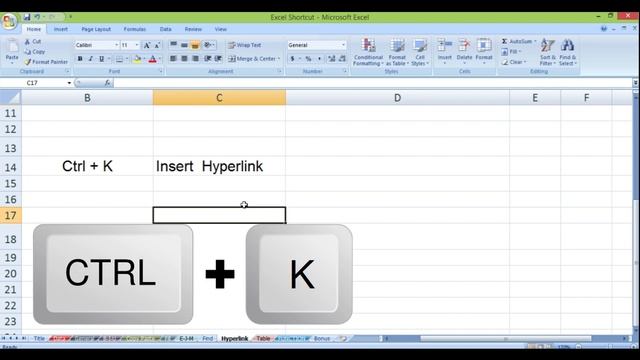Open underline style dropdown arrow
Screen dimensions: 640x360
pos(109,59)
